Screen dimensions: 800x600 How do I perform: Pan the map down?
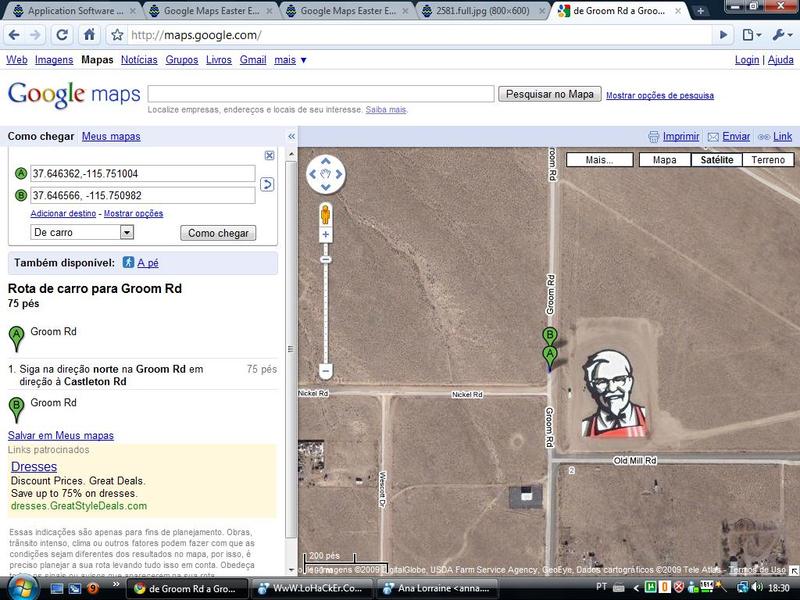pos(326,187)
